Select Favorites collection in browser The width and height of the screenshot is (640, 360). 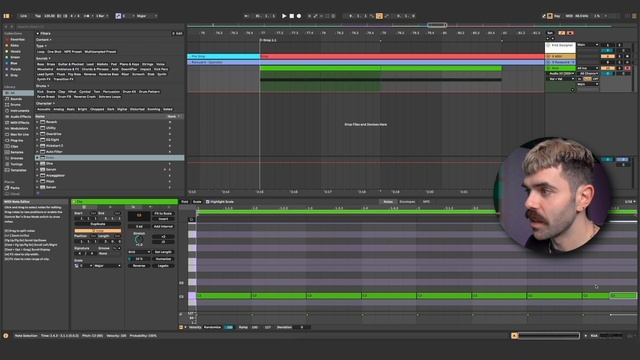coord(17,40)
